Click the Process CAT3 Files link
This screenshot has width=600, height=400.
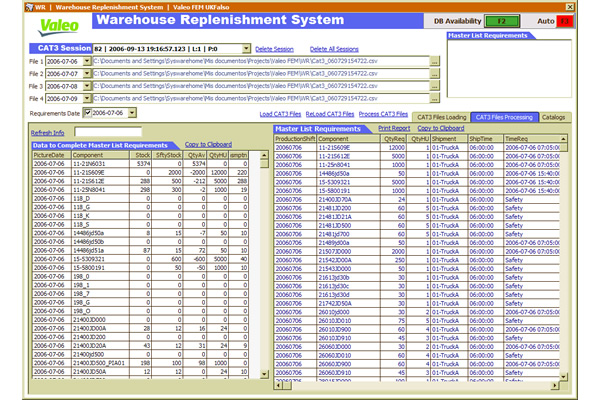[x=381, y=116]
